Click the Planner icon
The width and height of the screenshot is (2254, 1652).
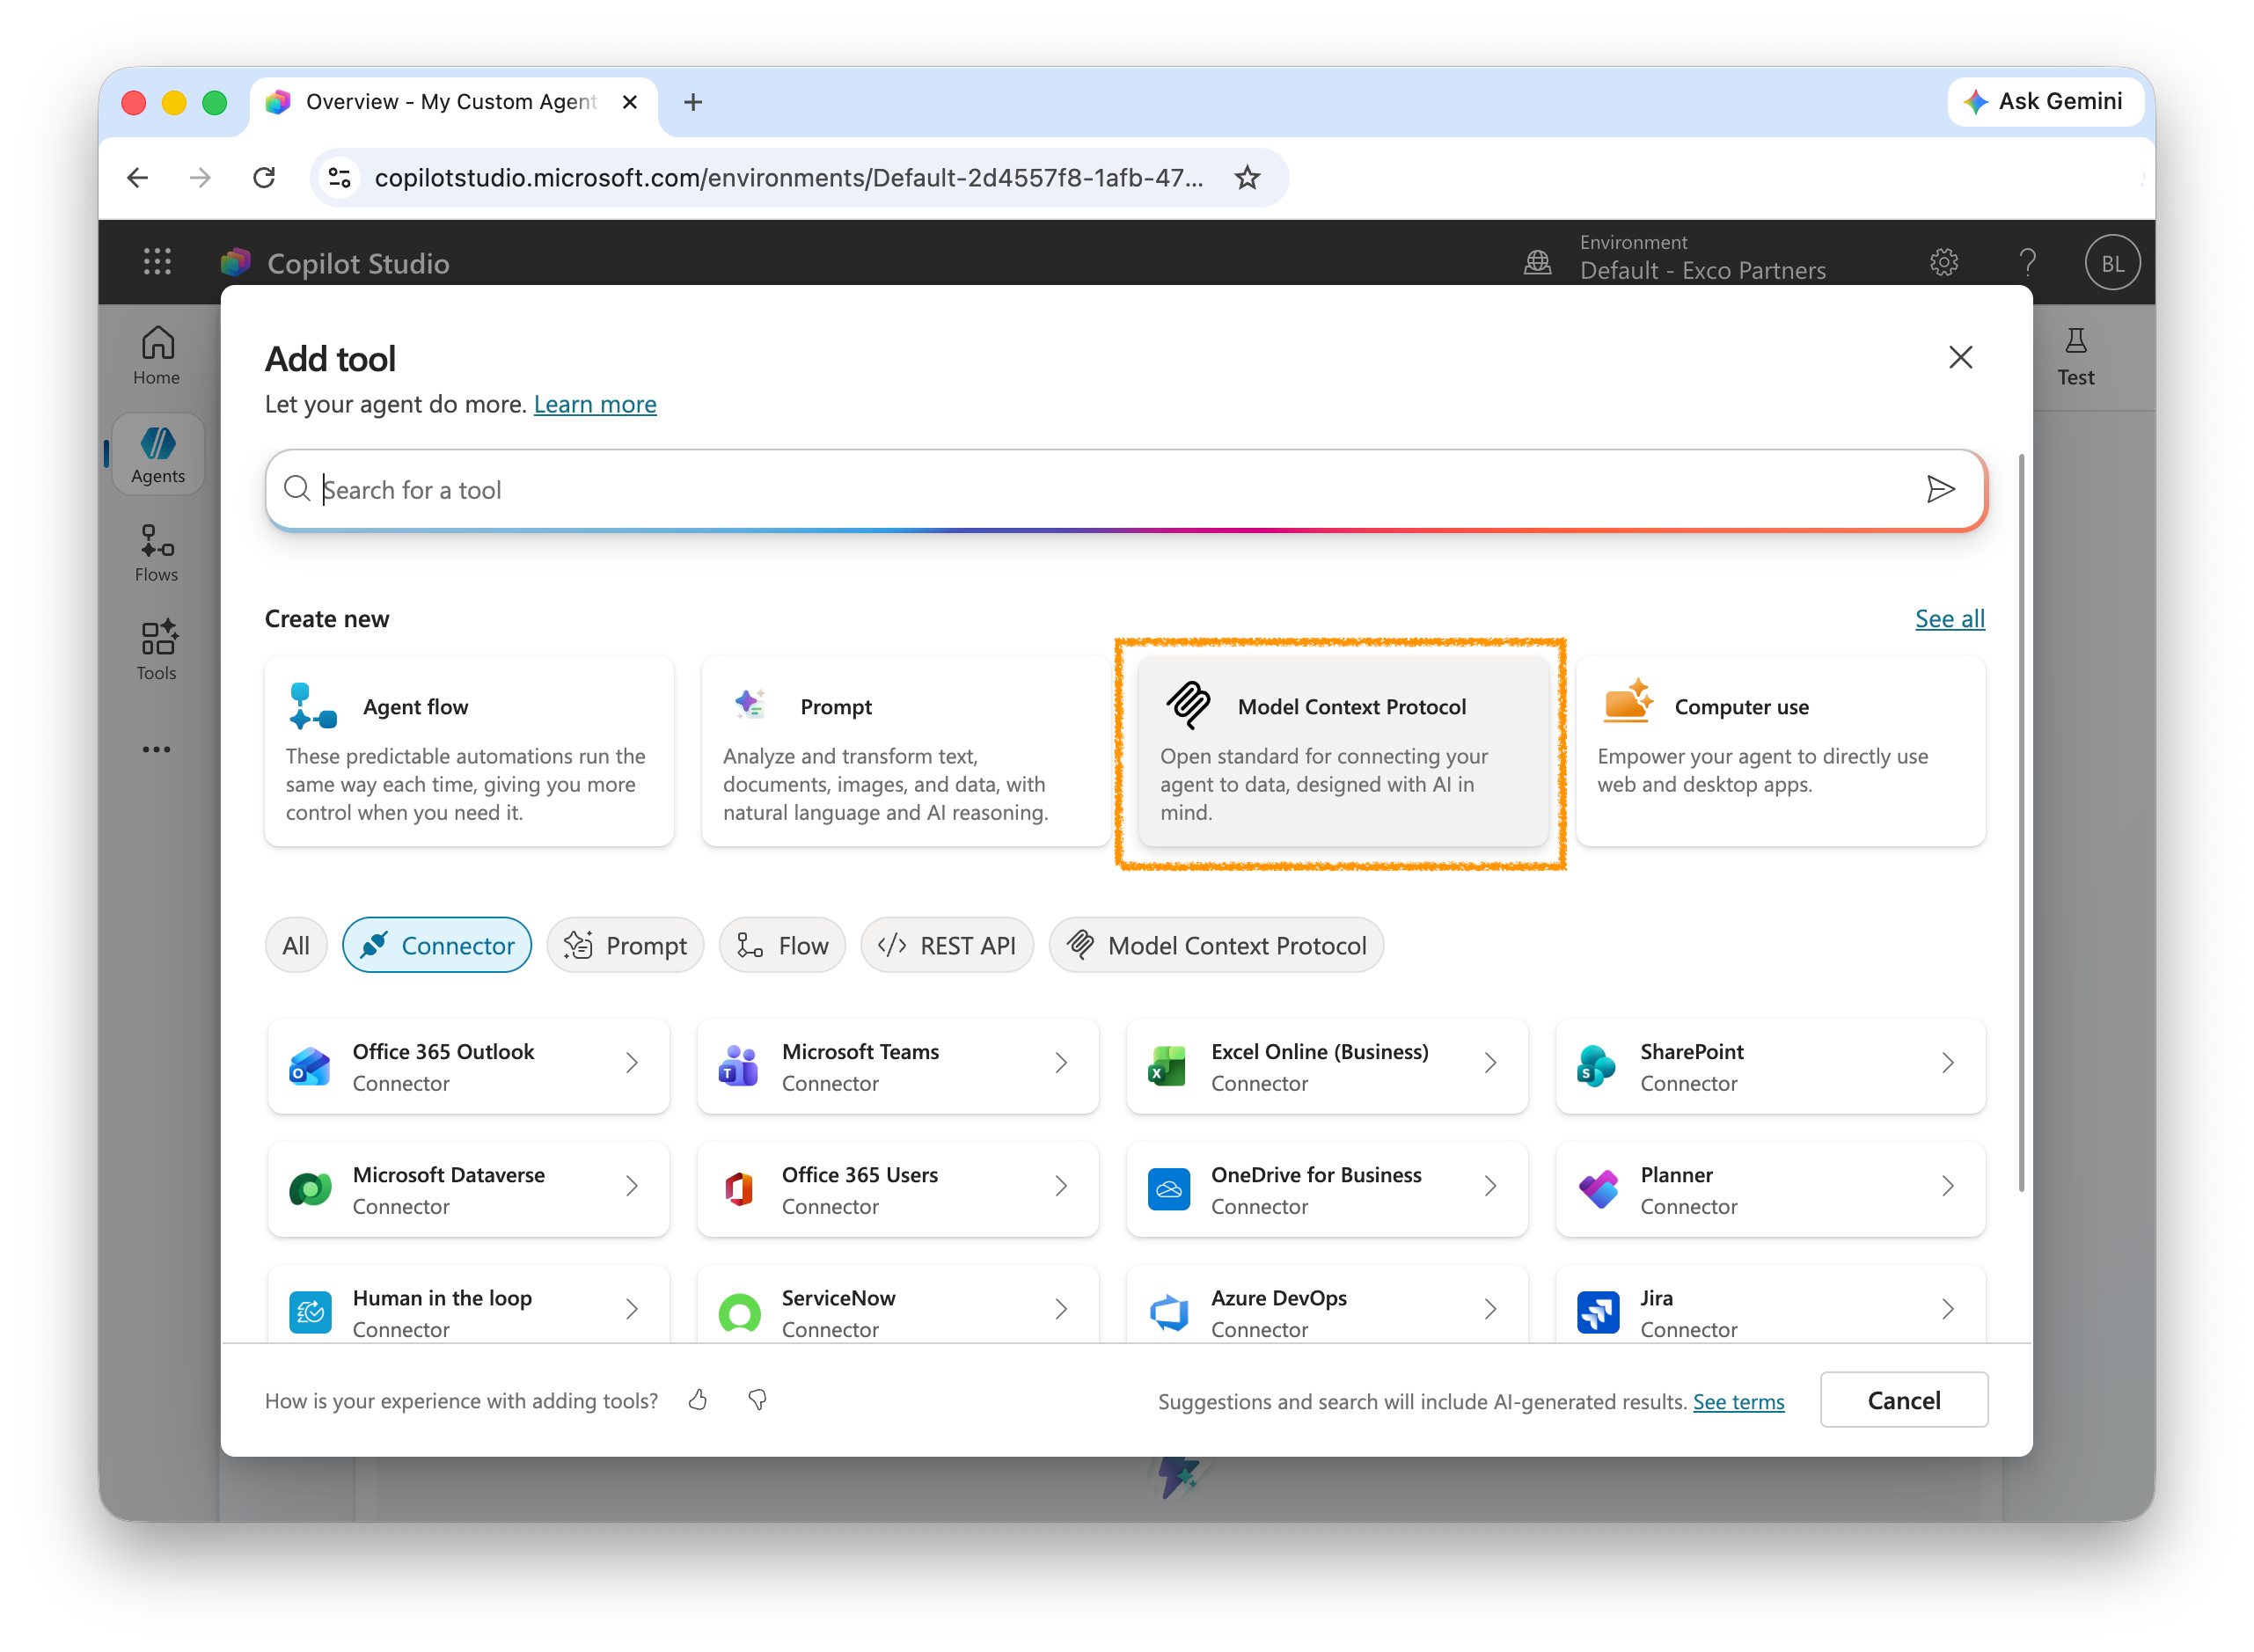(1597, 1189)
